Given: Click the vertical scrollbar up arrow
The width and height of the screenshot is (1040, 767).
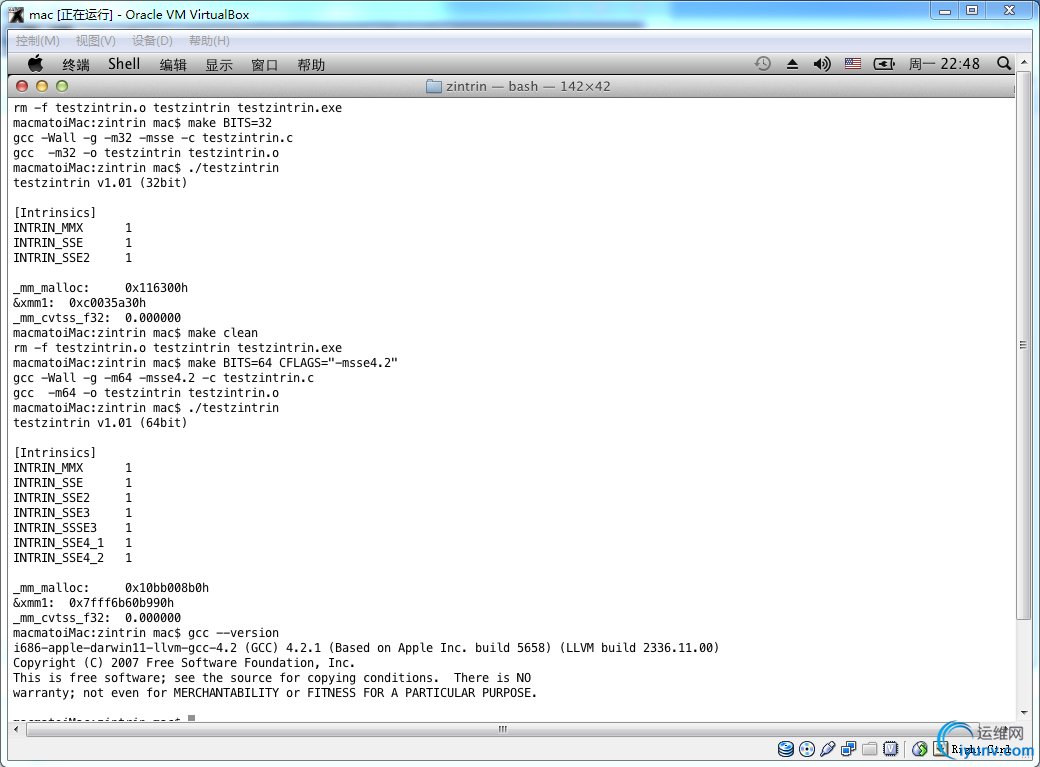Looking at the screenshot, I should [1023, 62].
